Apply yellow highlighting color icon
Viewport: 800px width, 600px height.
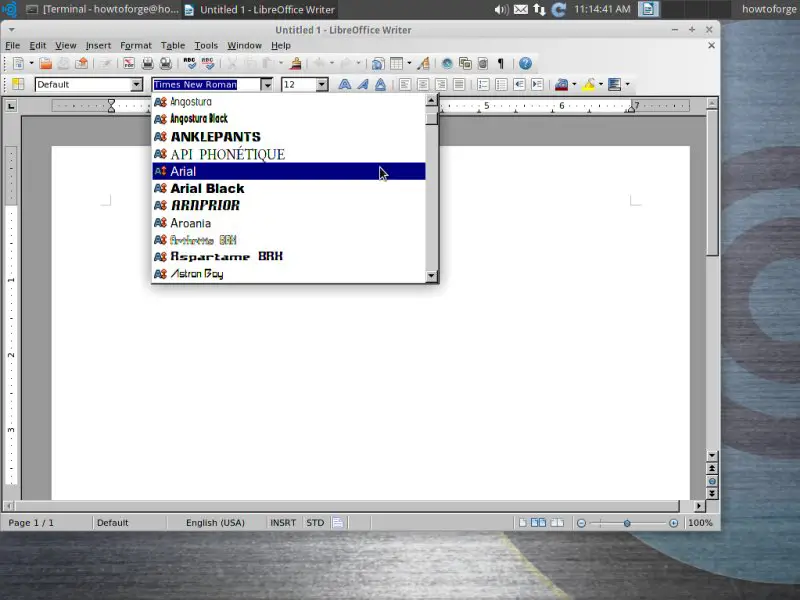(588, 84)
